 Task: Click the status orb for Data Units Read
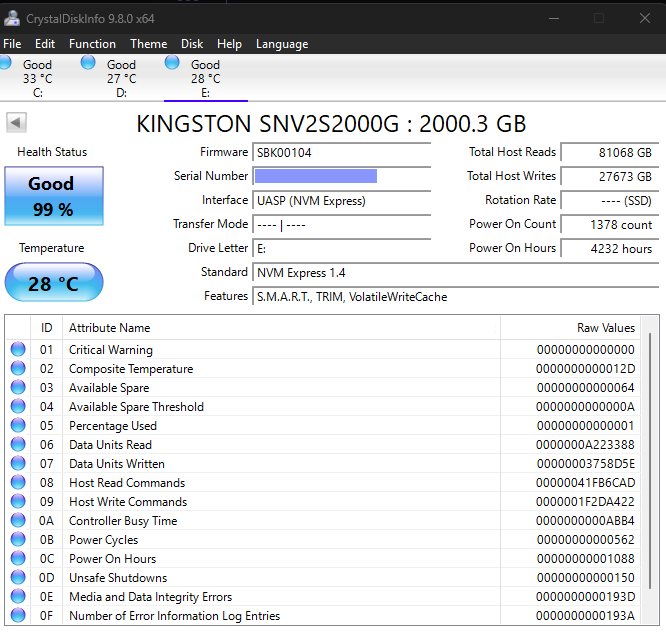coord(18,444)
